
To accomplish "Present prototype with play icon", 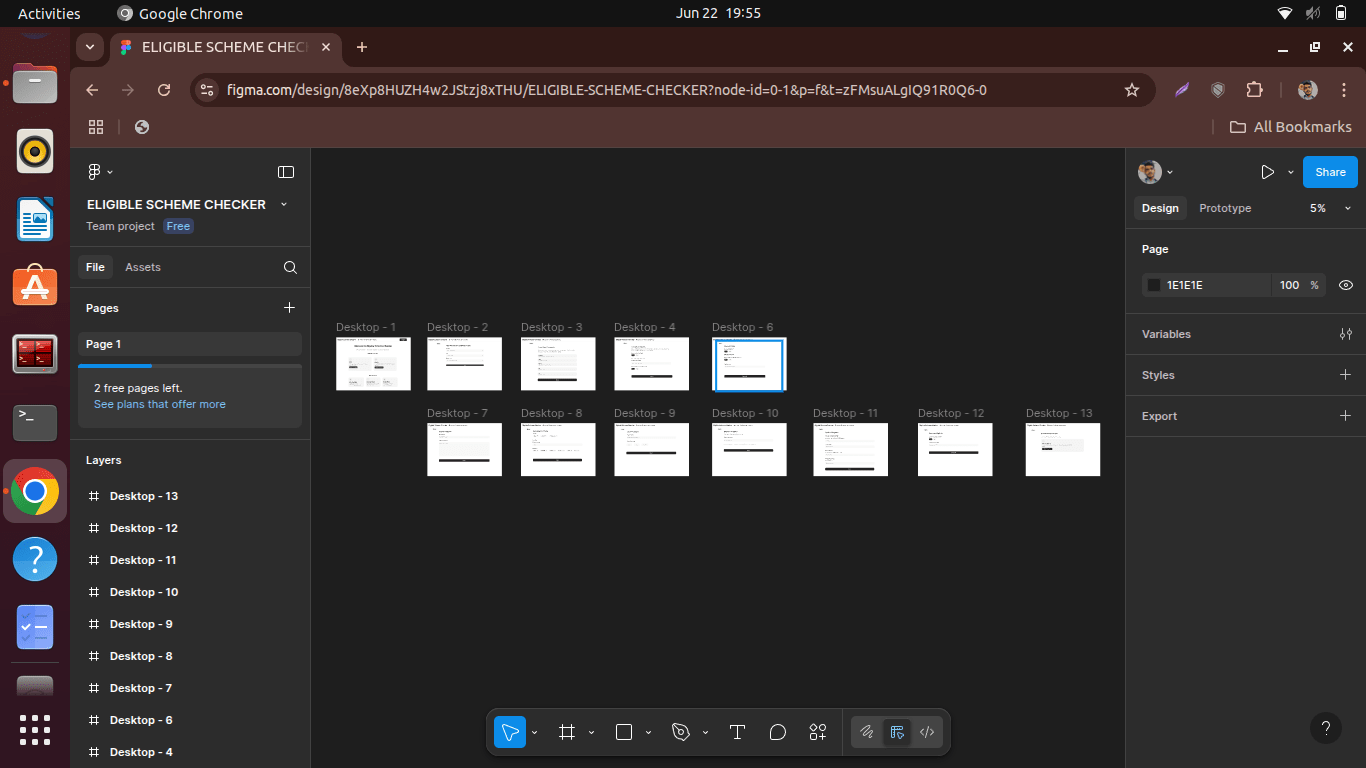I will point(1267,172).
